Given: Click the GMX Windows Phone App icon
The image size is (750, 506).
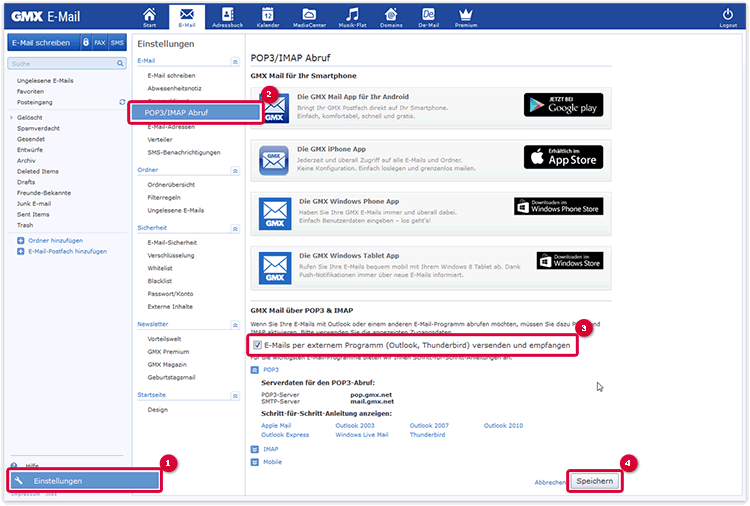Looking at the screenshot, I should pos(275,214).
